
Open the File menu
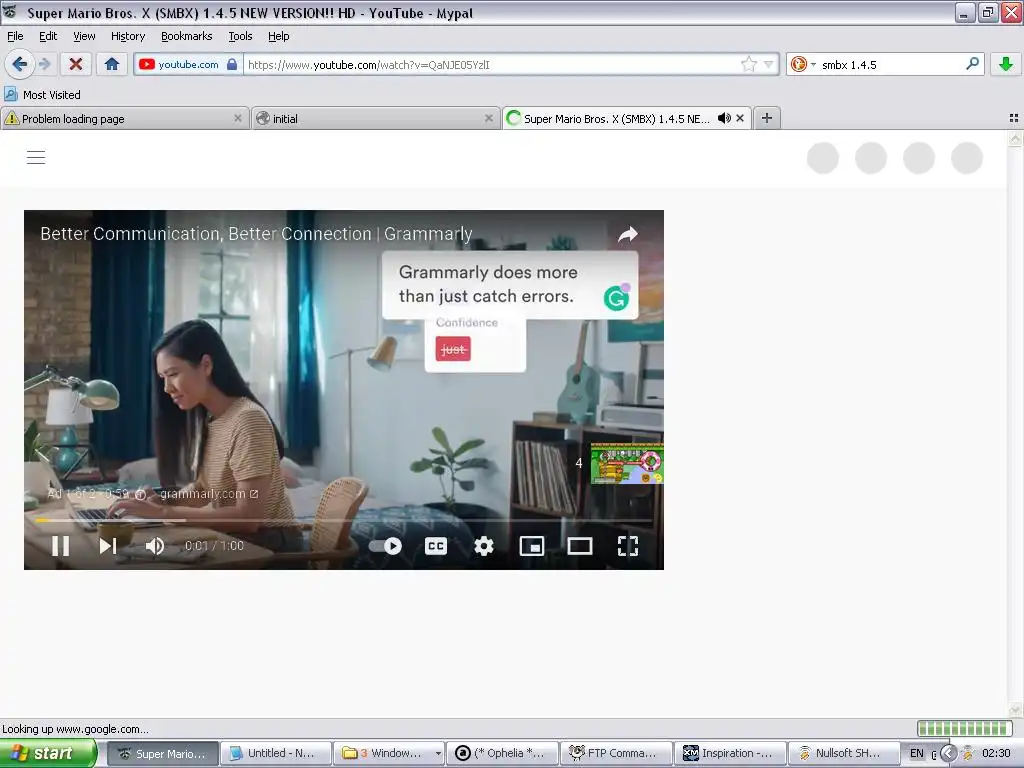tap(15, 36)
